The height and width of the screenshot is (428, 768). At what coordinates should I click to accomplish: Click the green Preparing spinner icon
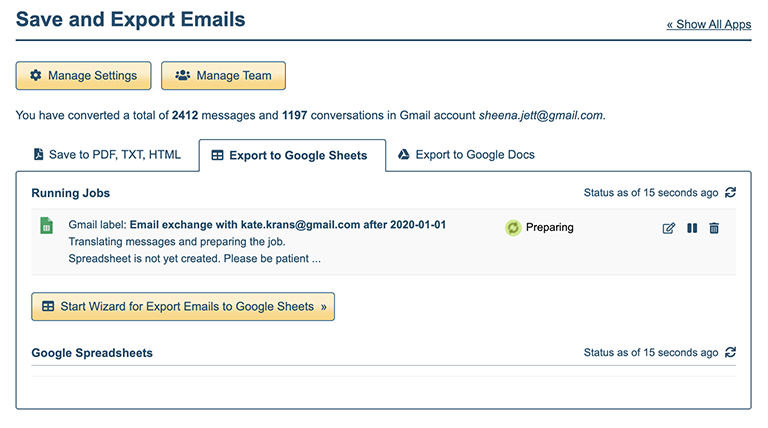(513, 228)
